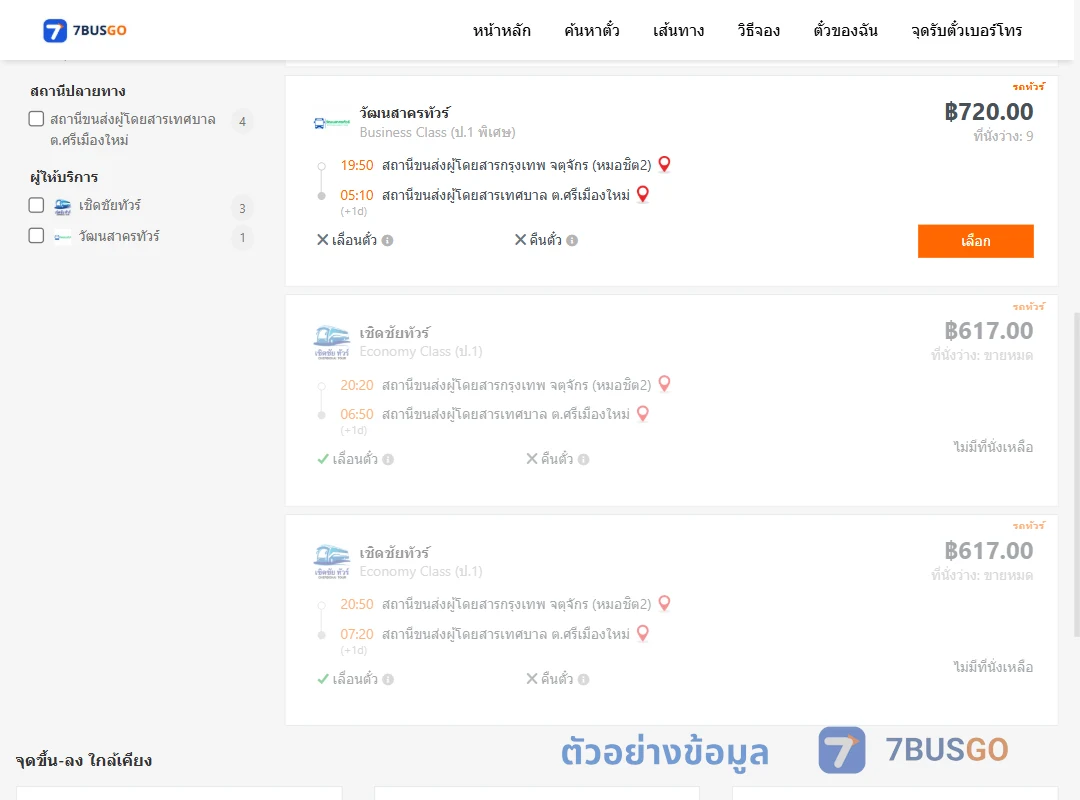Screen dimensions: 1080x800
Task: Click วัฒนสาครทัวร์ title on 19:50 trip card
Action: (405, 112)
